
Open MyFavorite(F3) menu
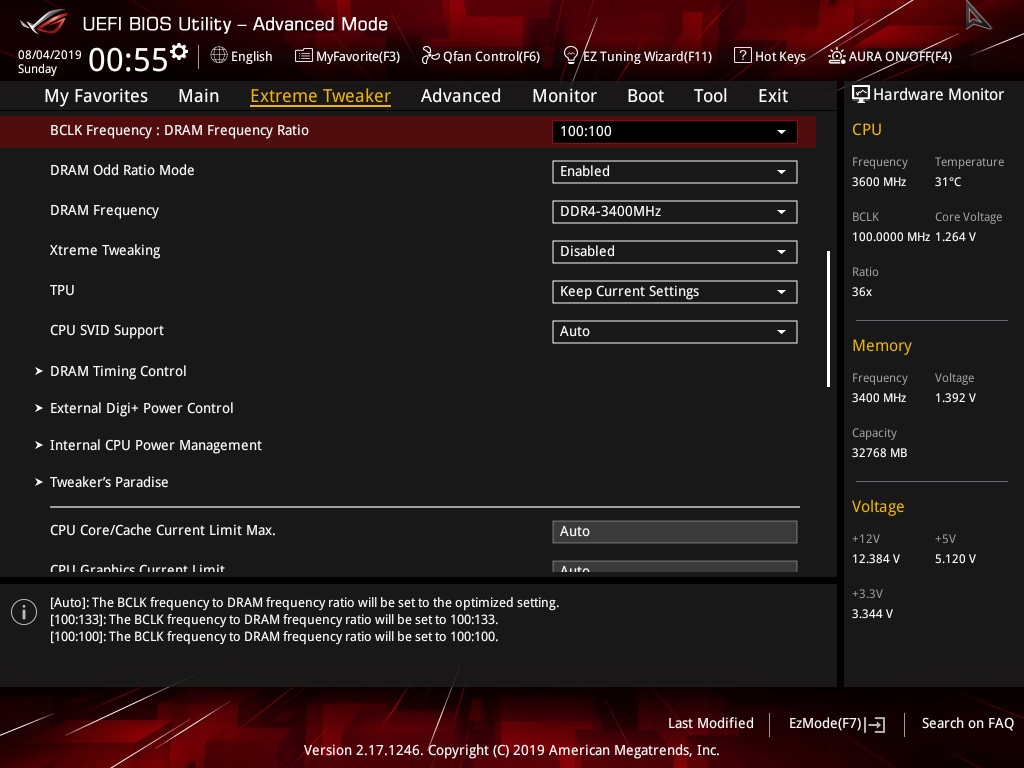[x=347, y=56]
